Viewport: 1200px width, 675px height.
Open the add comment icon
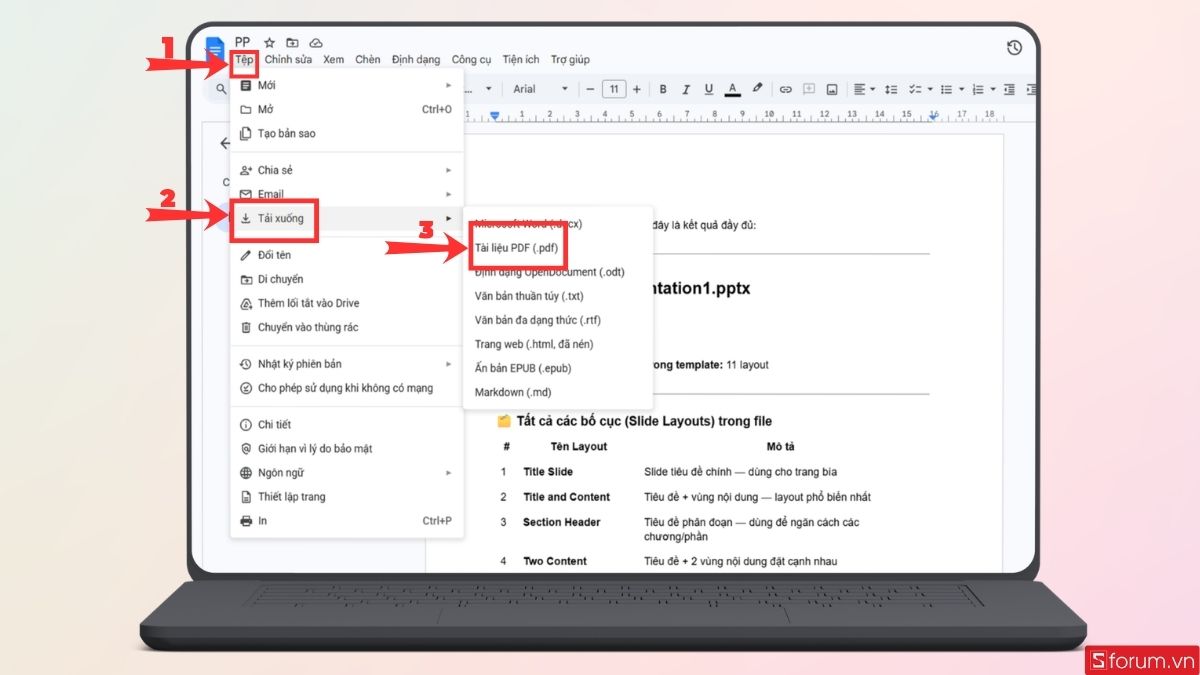[x=807, y=88]
